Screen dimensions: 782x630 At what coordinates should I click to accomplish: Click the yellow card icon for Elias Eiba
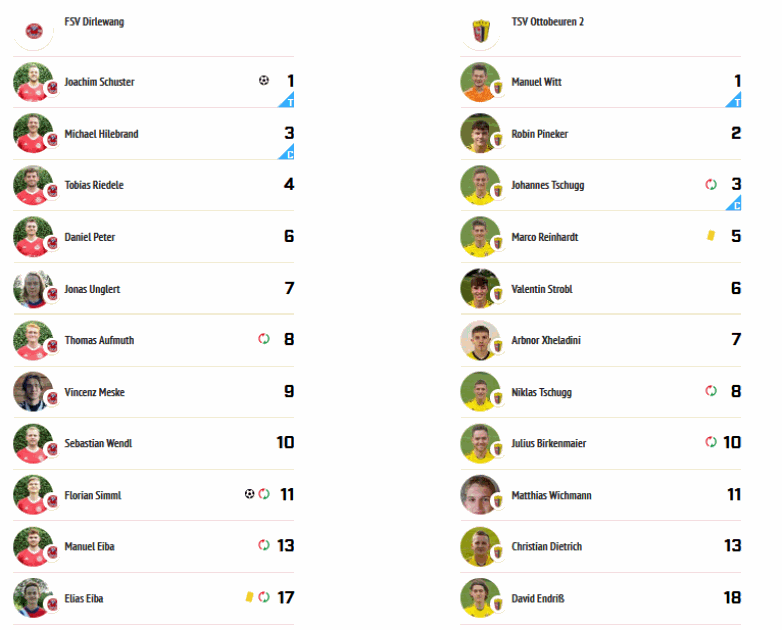pyautogui.click(x=249, y=597)
